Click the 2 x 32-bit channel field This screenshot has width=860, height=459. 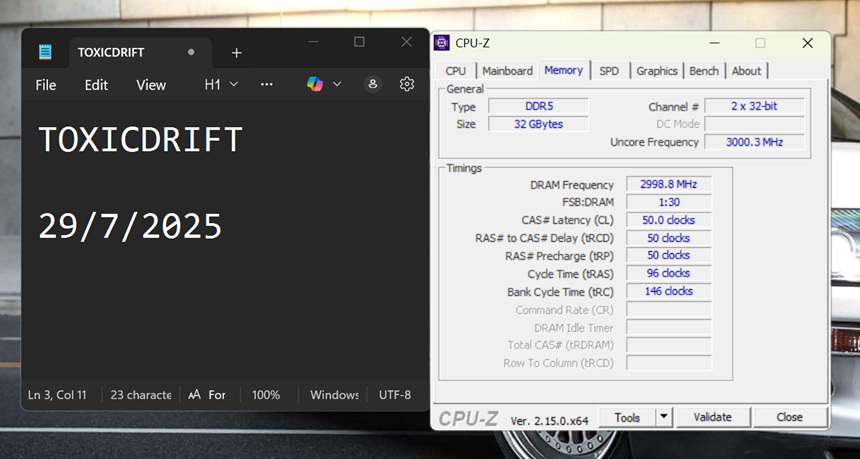point(754,106)
